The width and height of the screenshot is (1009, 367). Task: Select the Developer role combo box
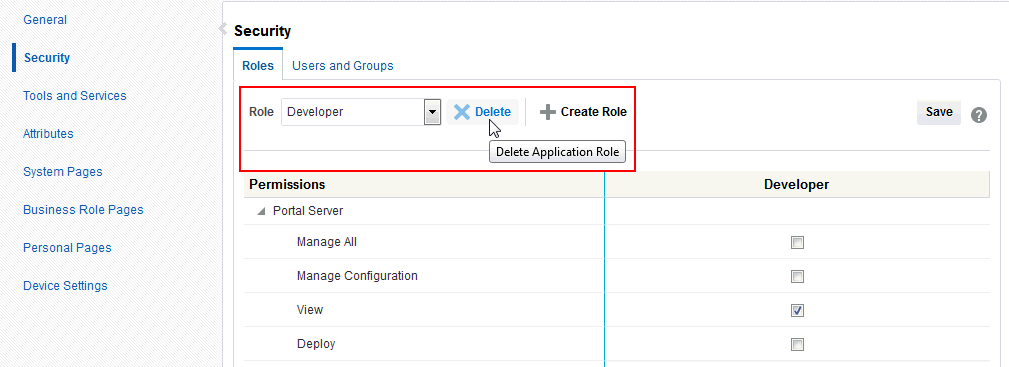pos(360,112)
